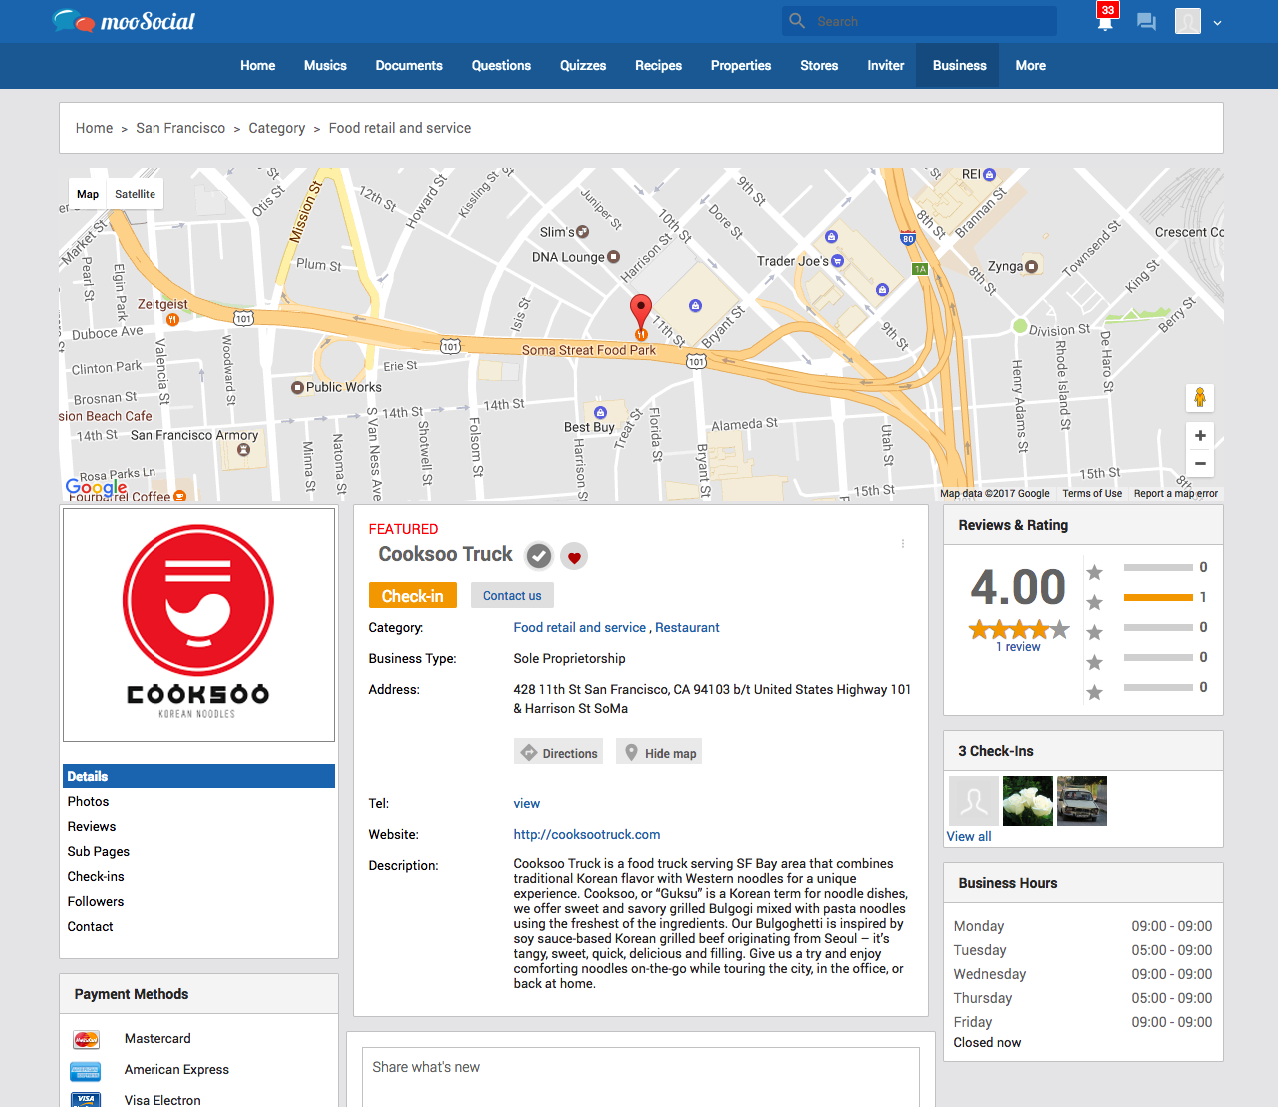Viewport: 1278px width, 1107px height.
Task: Click the Zynga map marker
Action: pyautogui.click(x=1032, y=266)
